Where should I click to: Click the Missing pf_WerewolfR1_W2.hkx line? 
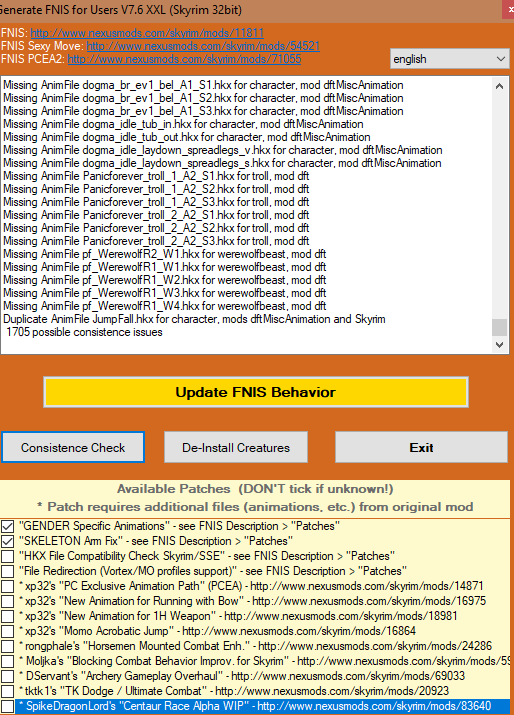coord(165,280)
